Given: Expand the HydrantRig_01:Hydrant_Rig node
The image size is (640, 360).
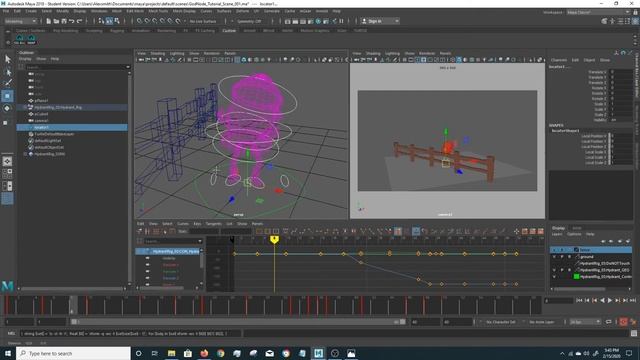Looking at the screenshot, I should [x=25, y=107].
